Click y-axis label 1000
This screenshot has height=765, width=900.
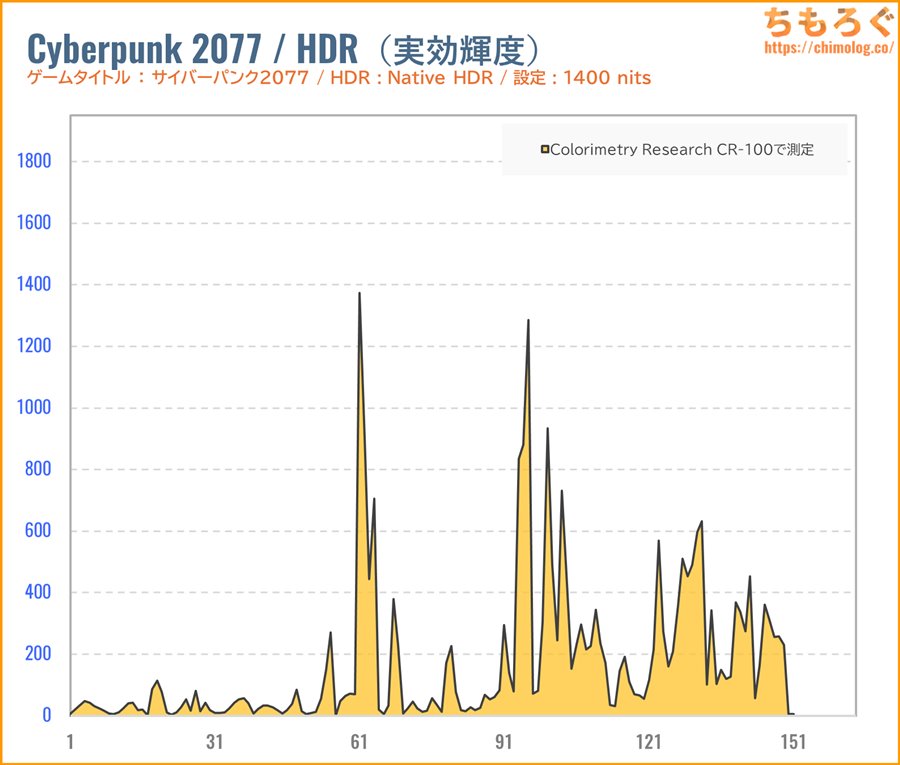pyautogui.click(x=34, y=407)
